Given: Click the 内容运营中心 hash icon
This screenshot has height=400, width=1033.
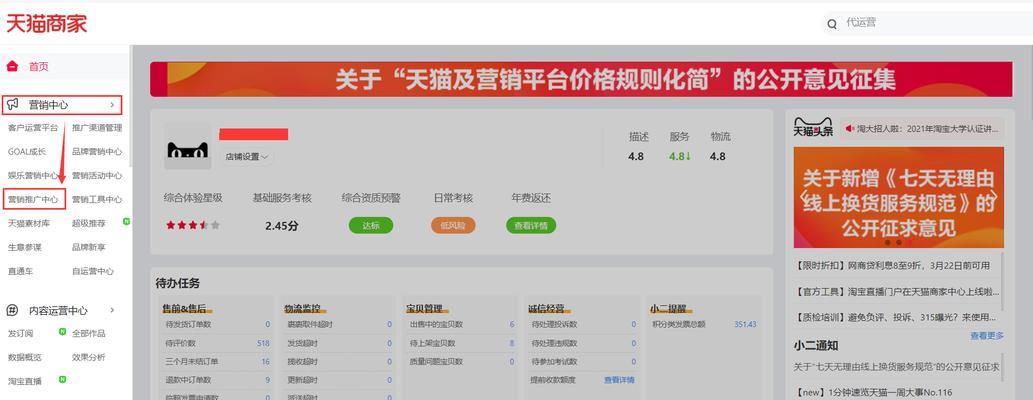Looking at the screenshot, I should [x=12, y=310].
